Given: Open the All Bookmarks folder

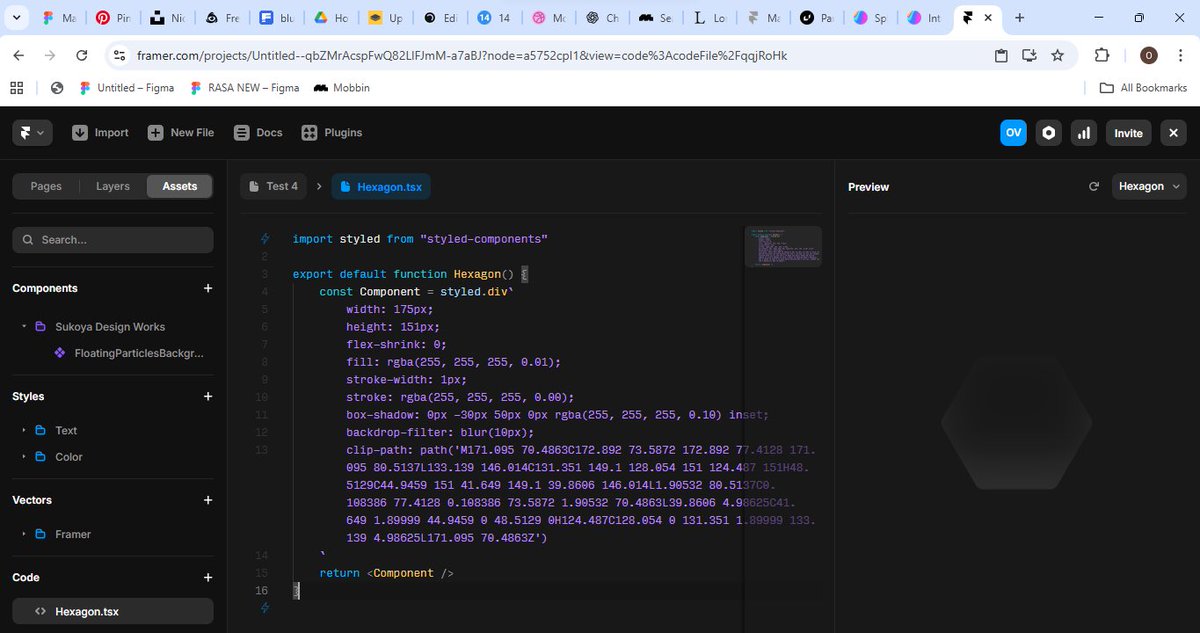Looking at the screenshot, I should point(1143,88).
